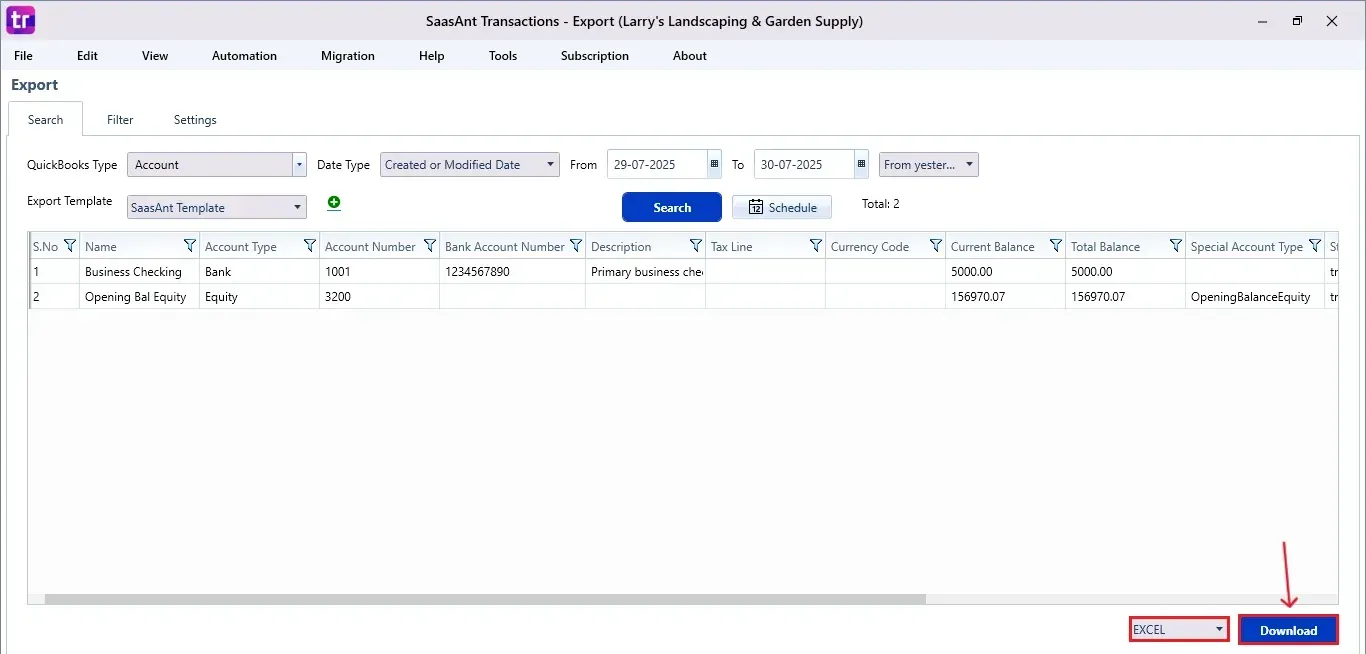The width and height of the screenshot is (1366, 654).
Task: Filter the Description column
Action: (696, 246)
